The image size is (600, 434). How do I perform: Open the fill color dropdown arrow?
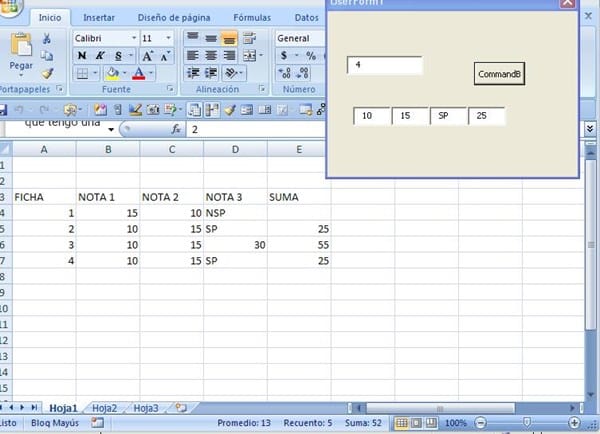(x=125, y=73)
